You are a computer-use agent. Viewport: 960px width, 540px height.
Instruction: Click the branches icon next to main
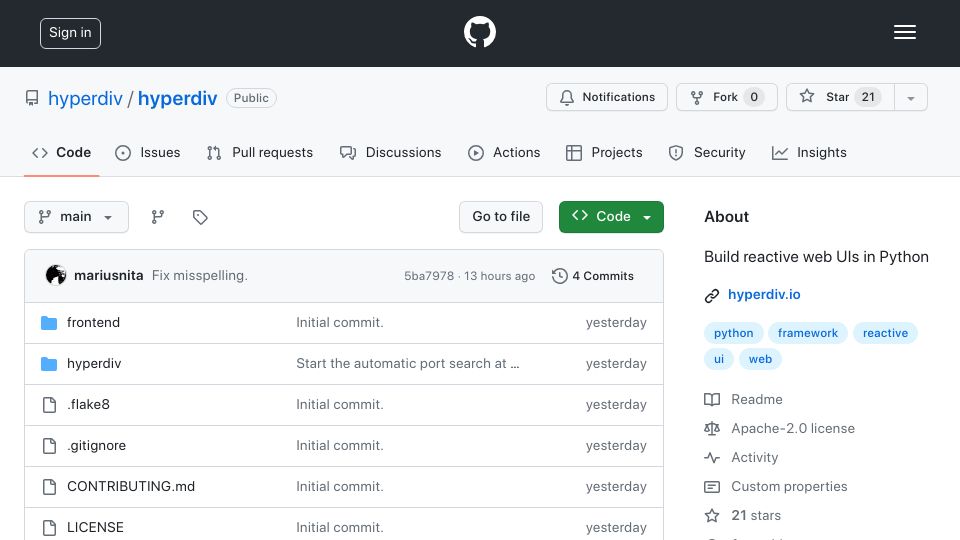(x=158, y=217)
